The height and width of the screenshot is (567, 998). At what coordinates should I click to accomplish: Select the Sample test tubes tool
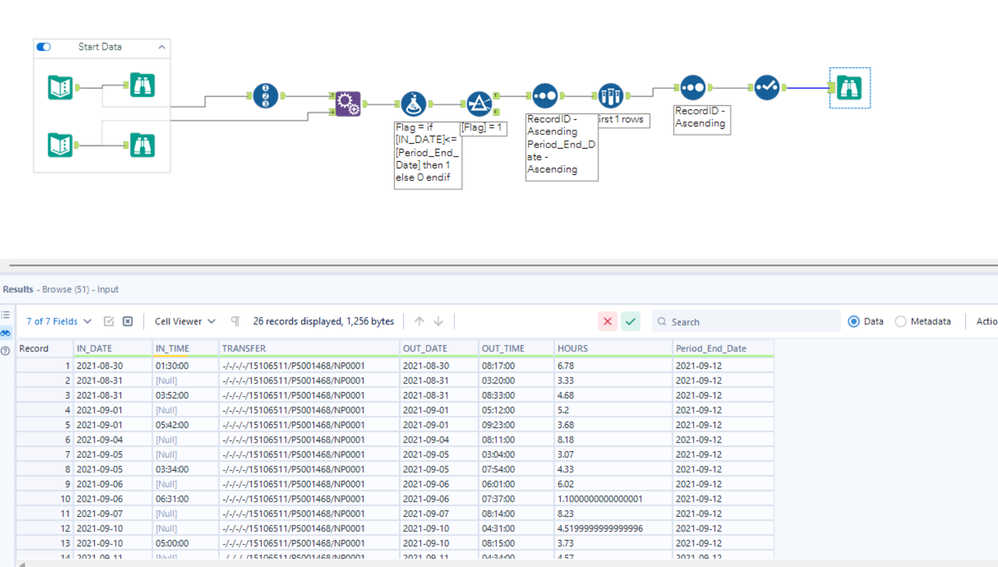(610, 95)
